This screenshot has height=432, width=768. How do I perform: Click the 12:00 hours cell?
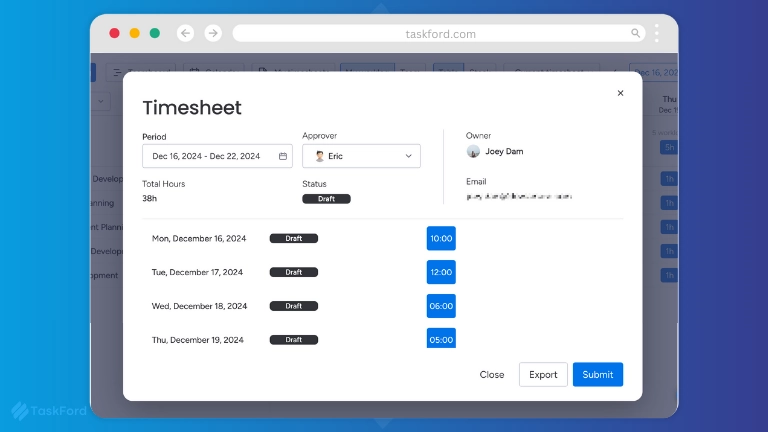click(441, 272)
